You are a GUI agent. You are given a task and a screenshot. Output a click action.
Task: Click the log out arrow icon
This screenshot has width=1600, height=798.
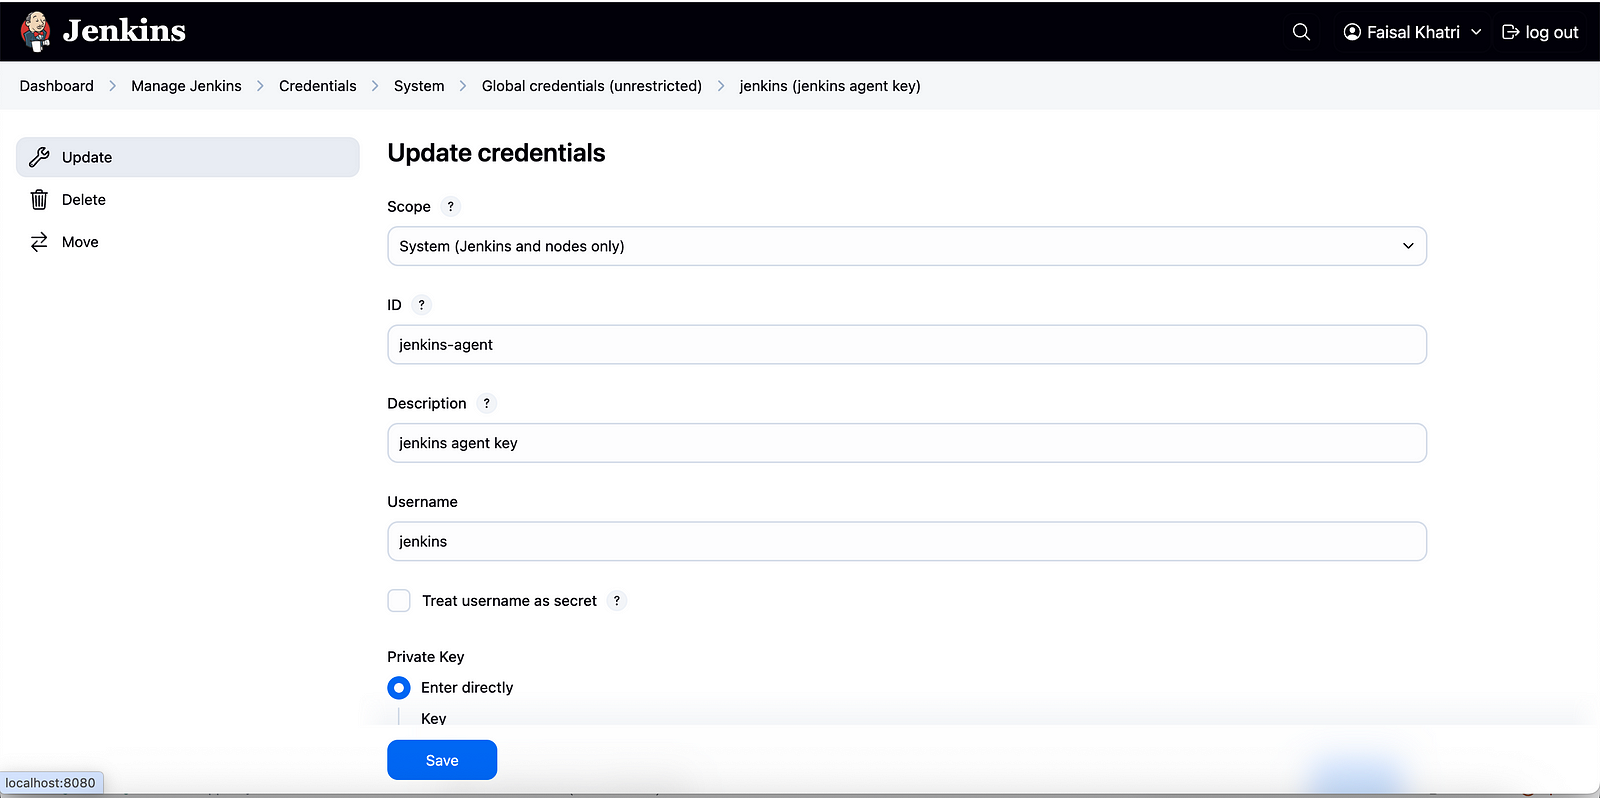click(x=1511, y=32)
